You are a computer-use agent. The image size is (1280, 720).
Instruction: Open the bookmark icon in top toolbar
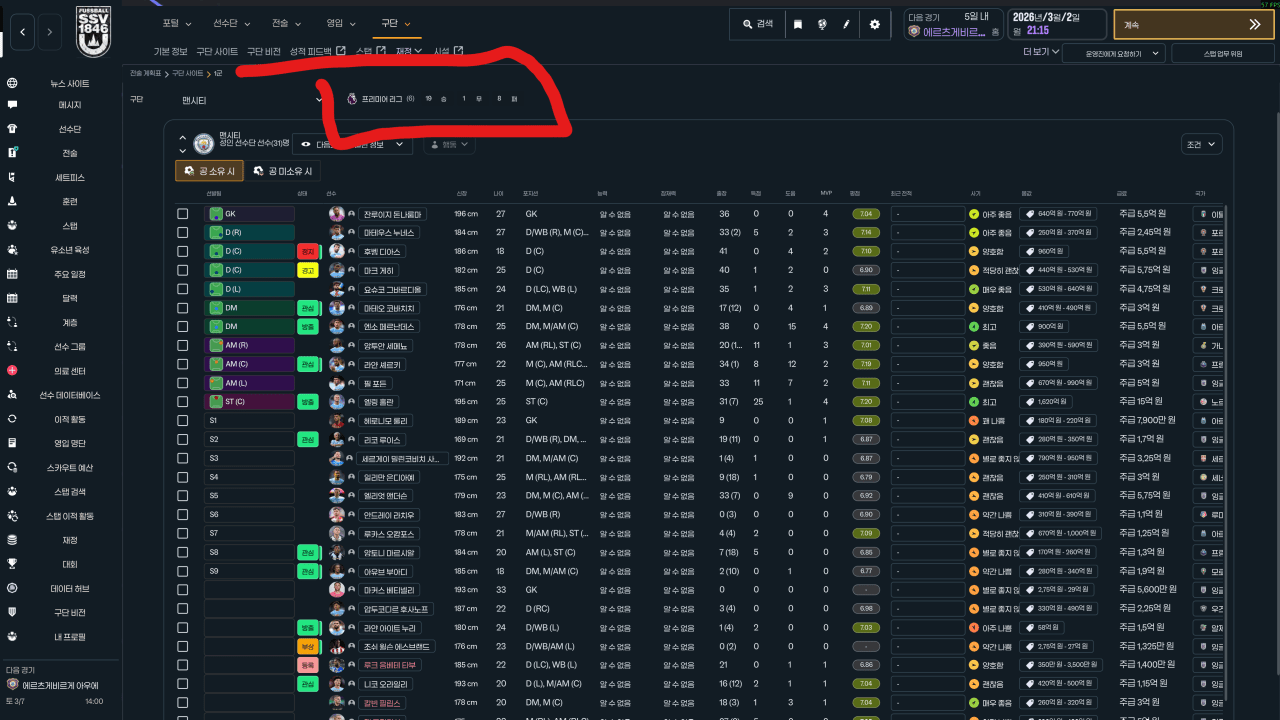[797, 24]
